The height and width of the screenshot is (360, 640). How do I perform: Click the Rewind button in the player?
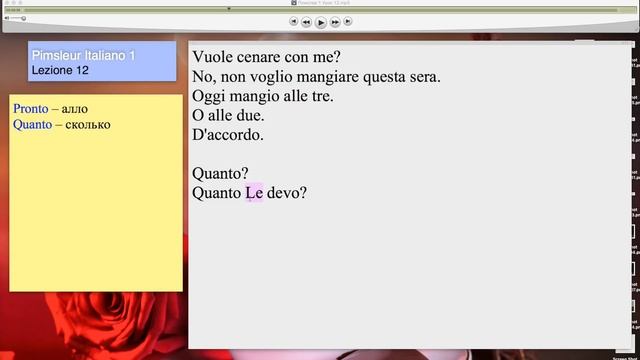[x=306, y=22]
